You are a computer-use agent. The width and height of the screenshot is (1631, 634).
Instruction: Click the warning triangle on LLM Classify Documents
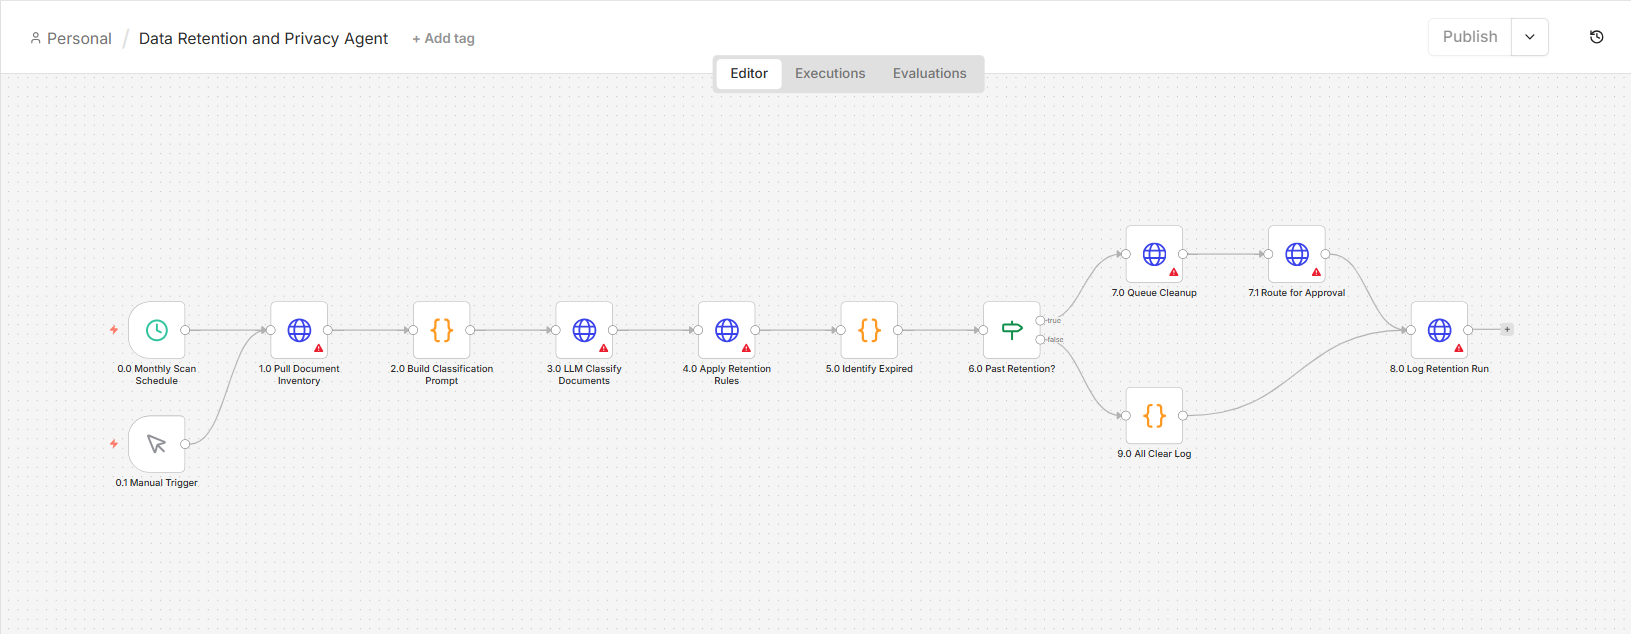click(x=604, y=349)
